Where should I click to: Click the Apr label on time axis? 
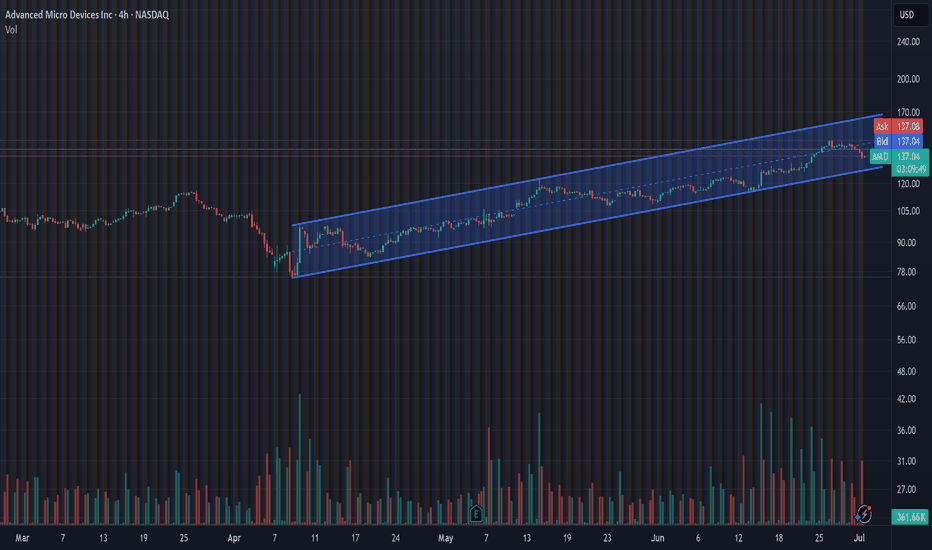234,538
